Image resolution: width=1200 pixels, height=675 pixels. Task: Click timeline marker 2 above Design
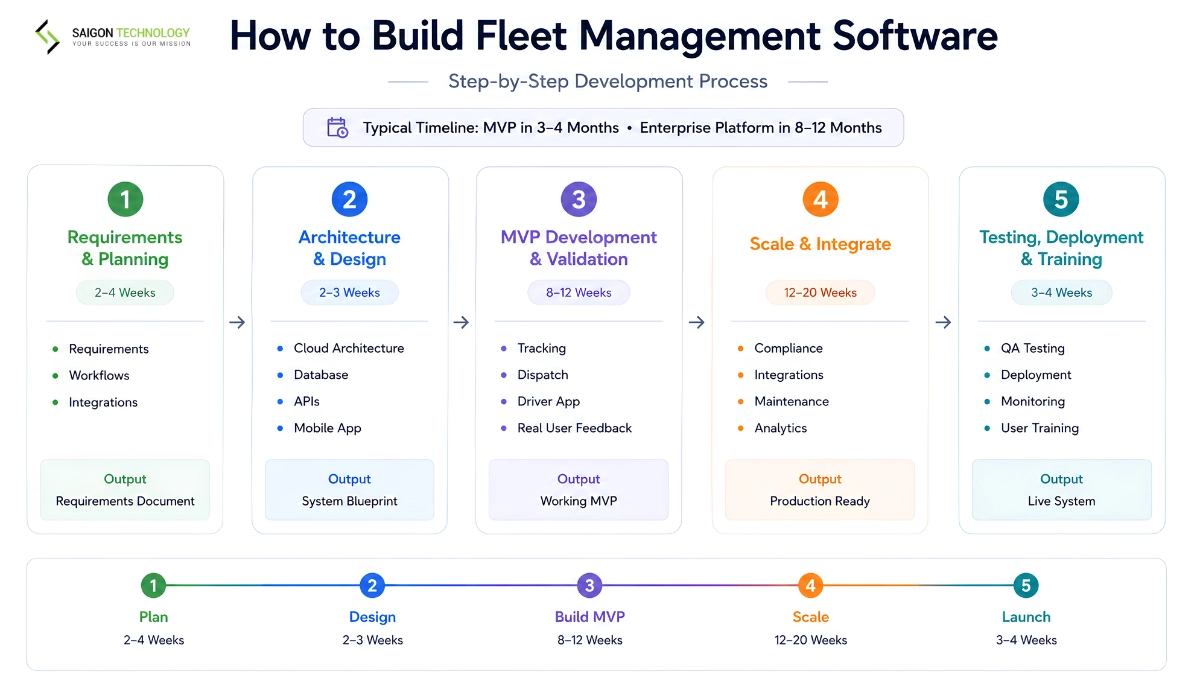pyautogui.click(x=372, y=586)
